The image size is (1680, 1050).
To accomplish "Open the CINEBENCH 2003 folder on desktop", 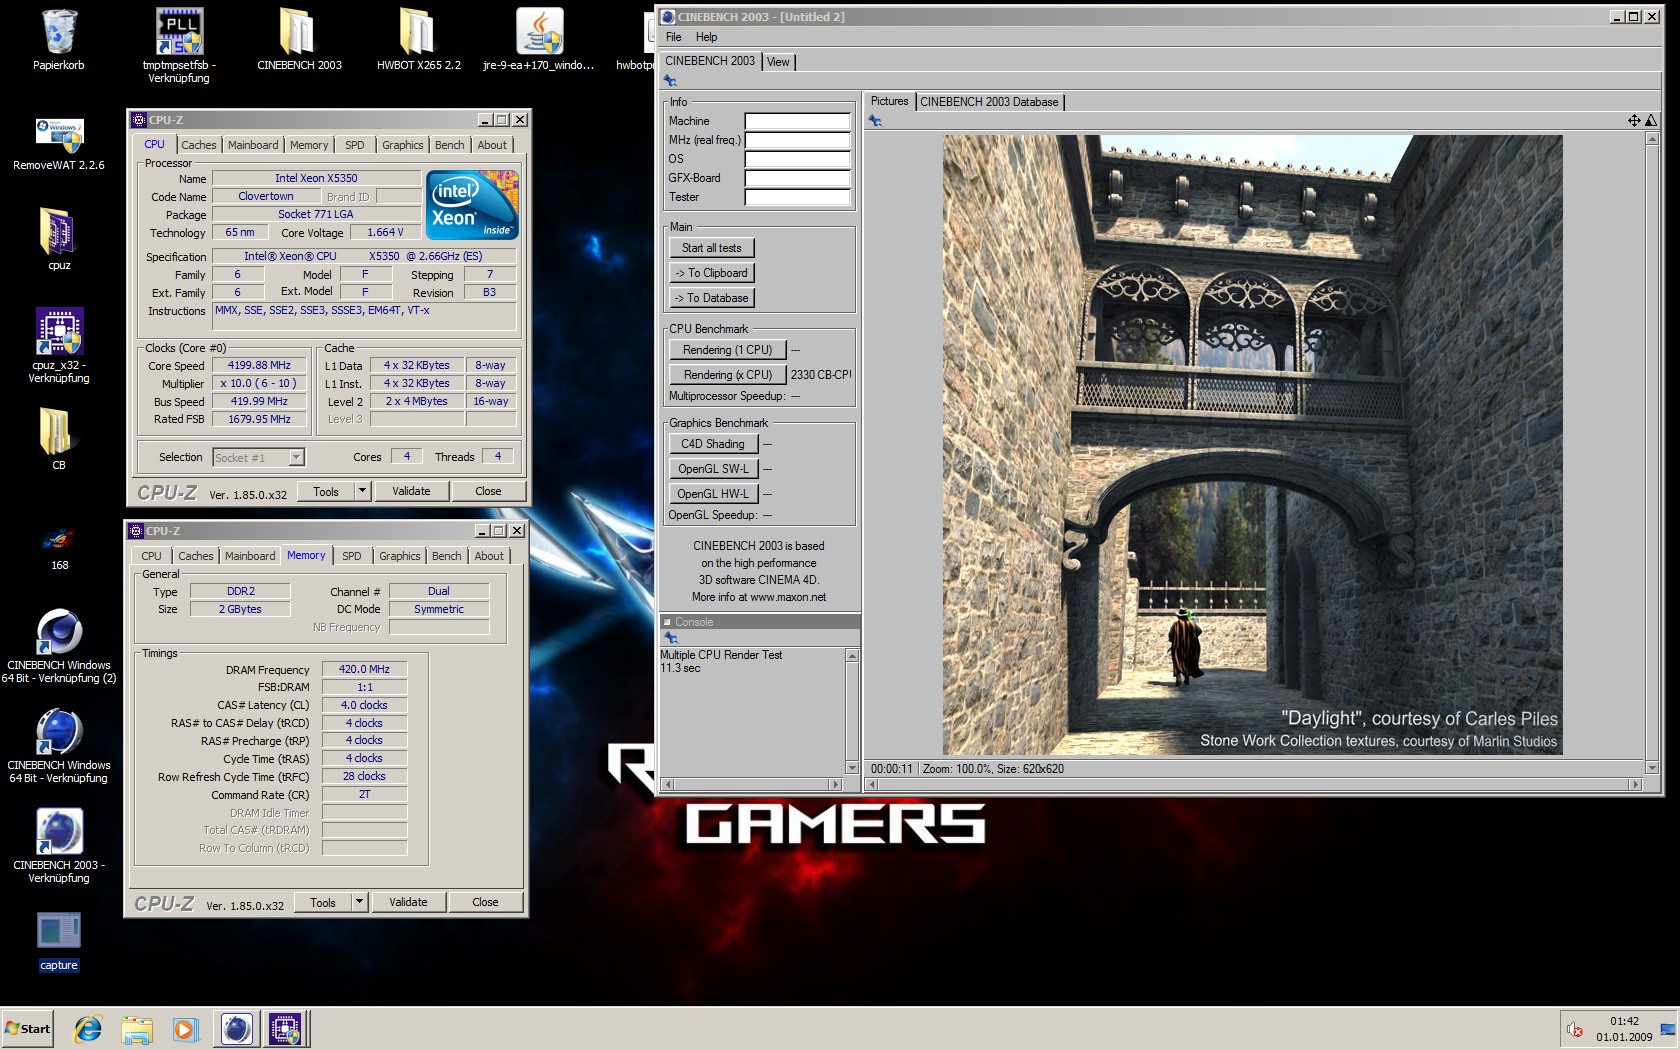I will click(298, 32).
